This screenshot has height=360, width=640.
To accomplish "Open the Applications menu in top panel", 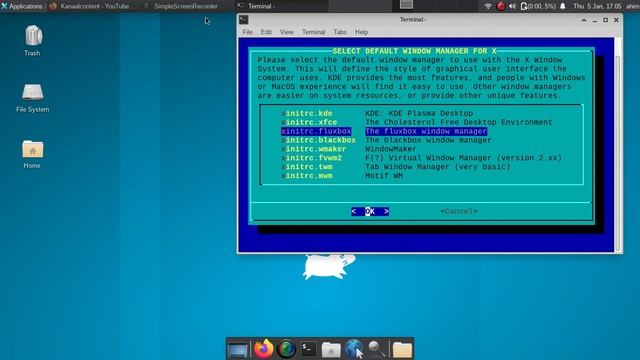I will pyautogui.click(x=22, y=6).
